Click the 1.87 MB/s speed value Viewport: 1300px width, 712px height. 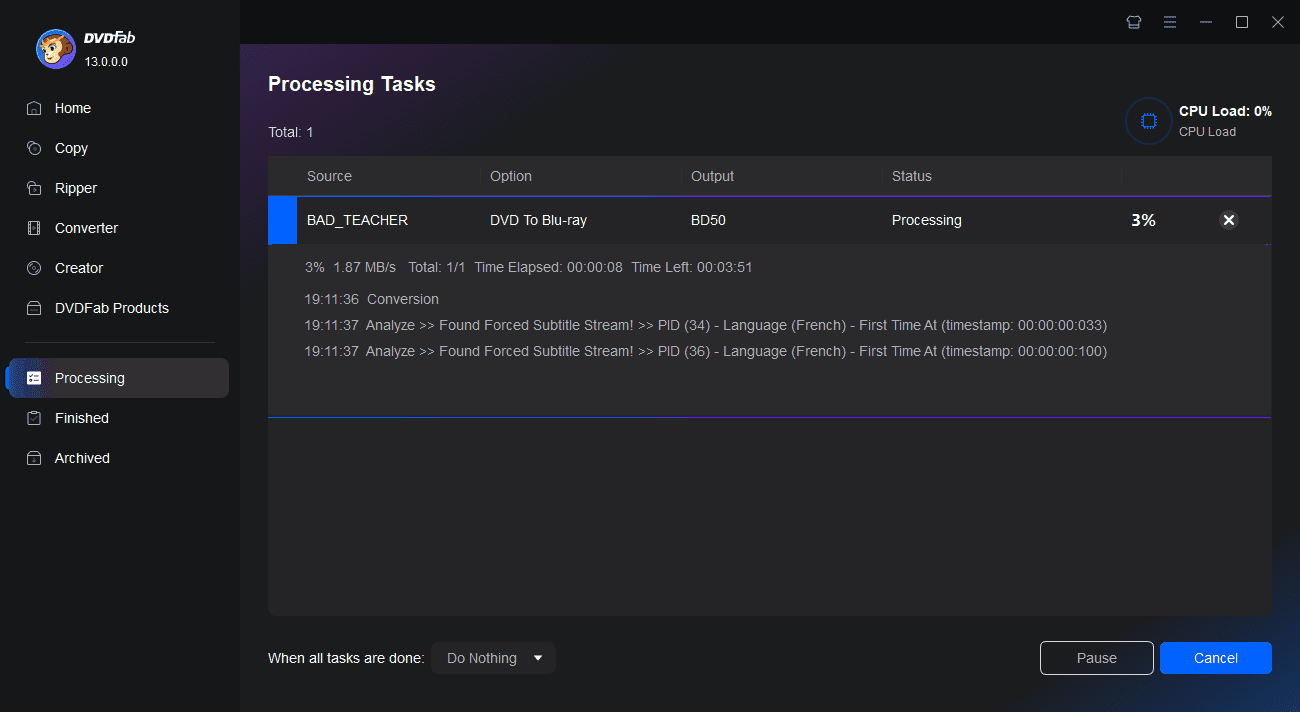(x=365, y=267)
